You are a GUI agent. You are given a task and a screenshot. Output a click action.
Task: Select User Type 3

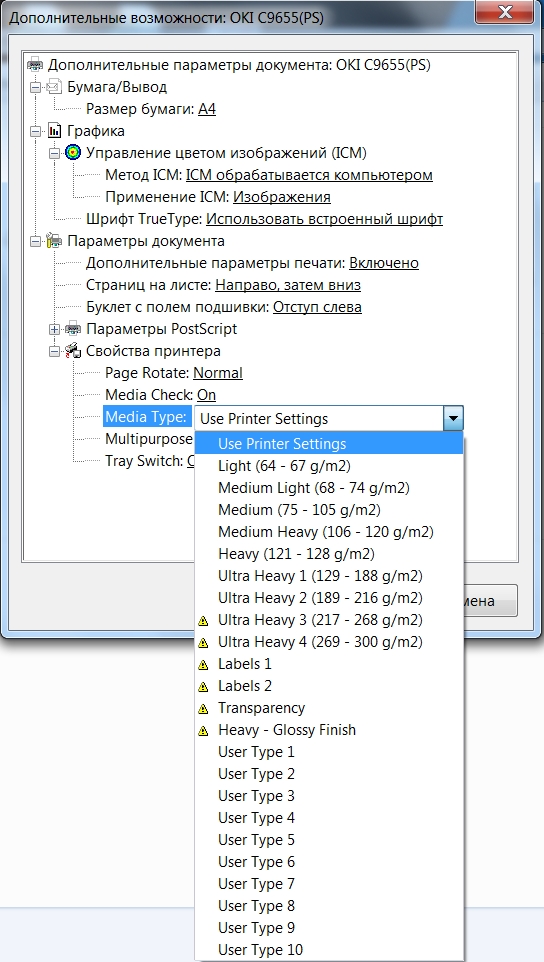(x=329, y=796)
